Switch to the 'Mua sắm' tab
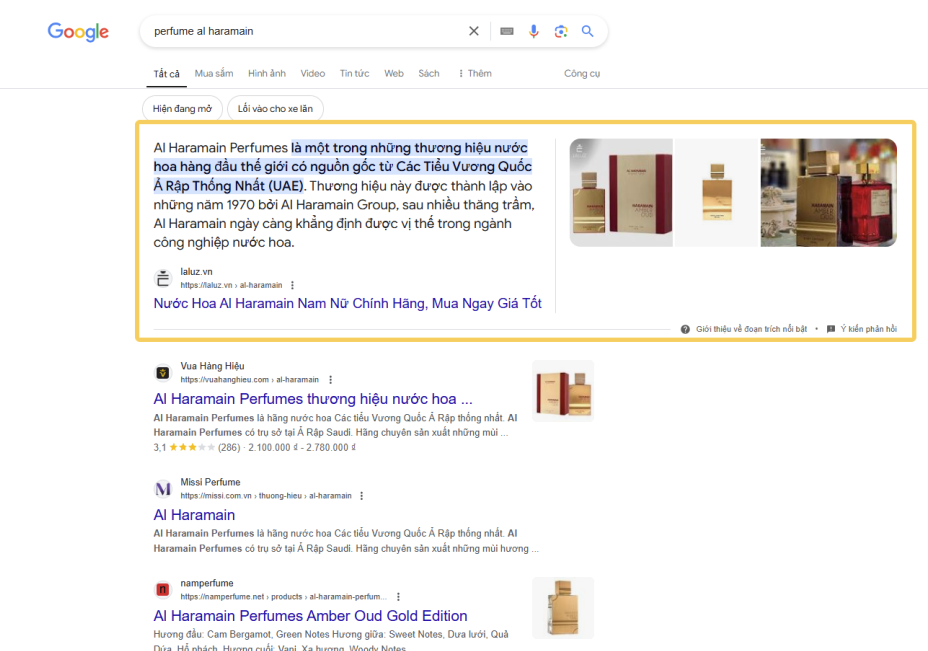The width and height of the screenshot is (928, 651). click(214, 73)
